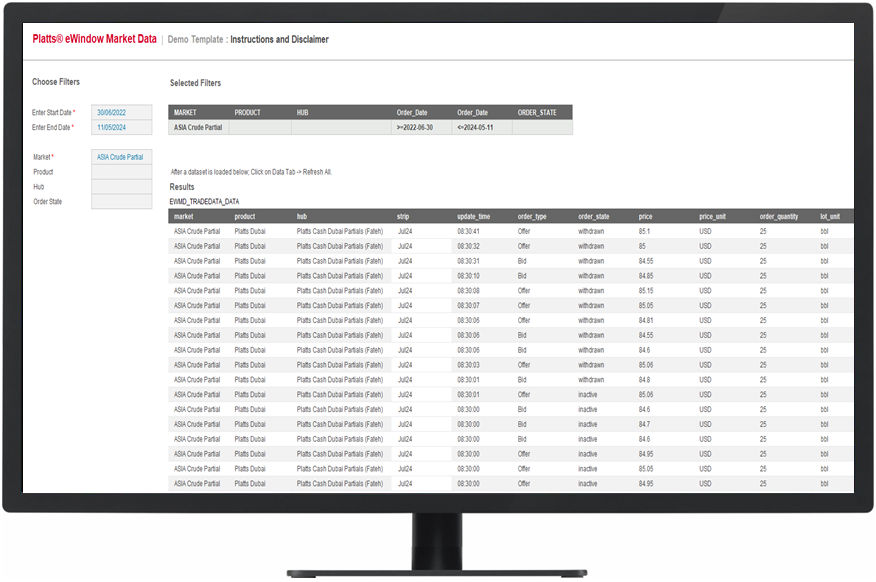876x582 pixels.
Task: Click the update_time cell 08:30:07
Action: [468, 306]
